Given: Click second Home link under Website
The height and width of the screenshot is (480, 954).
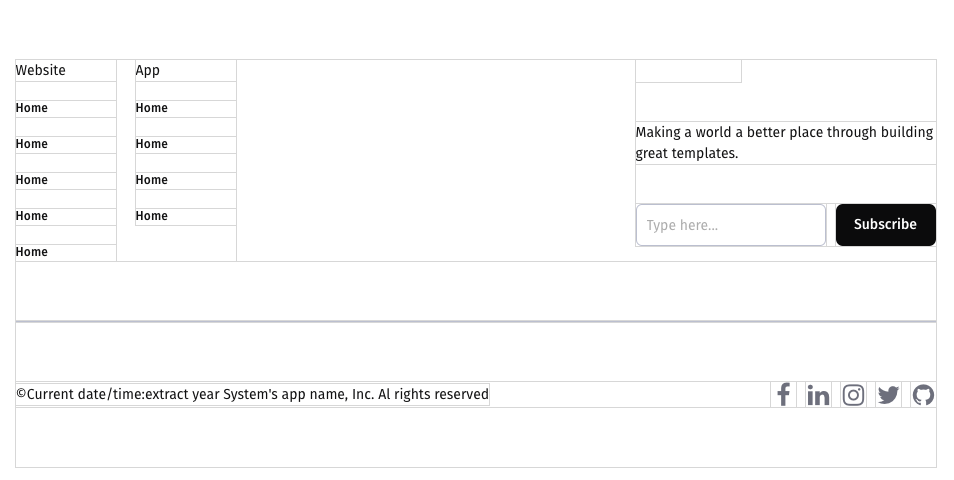Looking at the screenshot, I should tap(32, 144).
